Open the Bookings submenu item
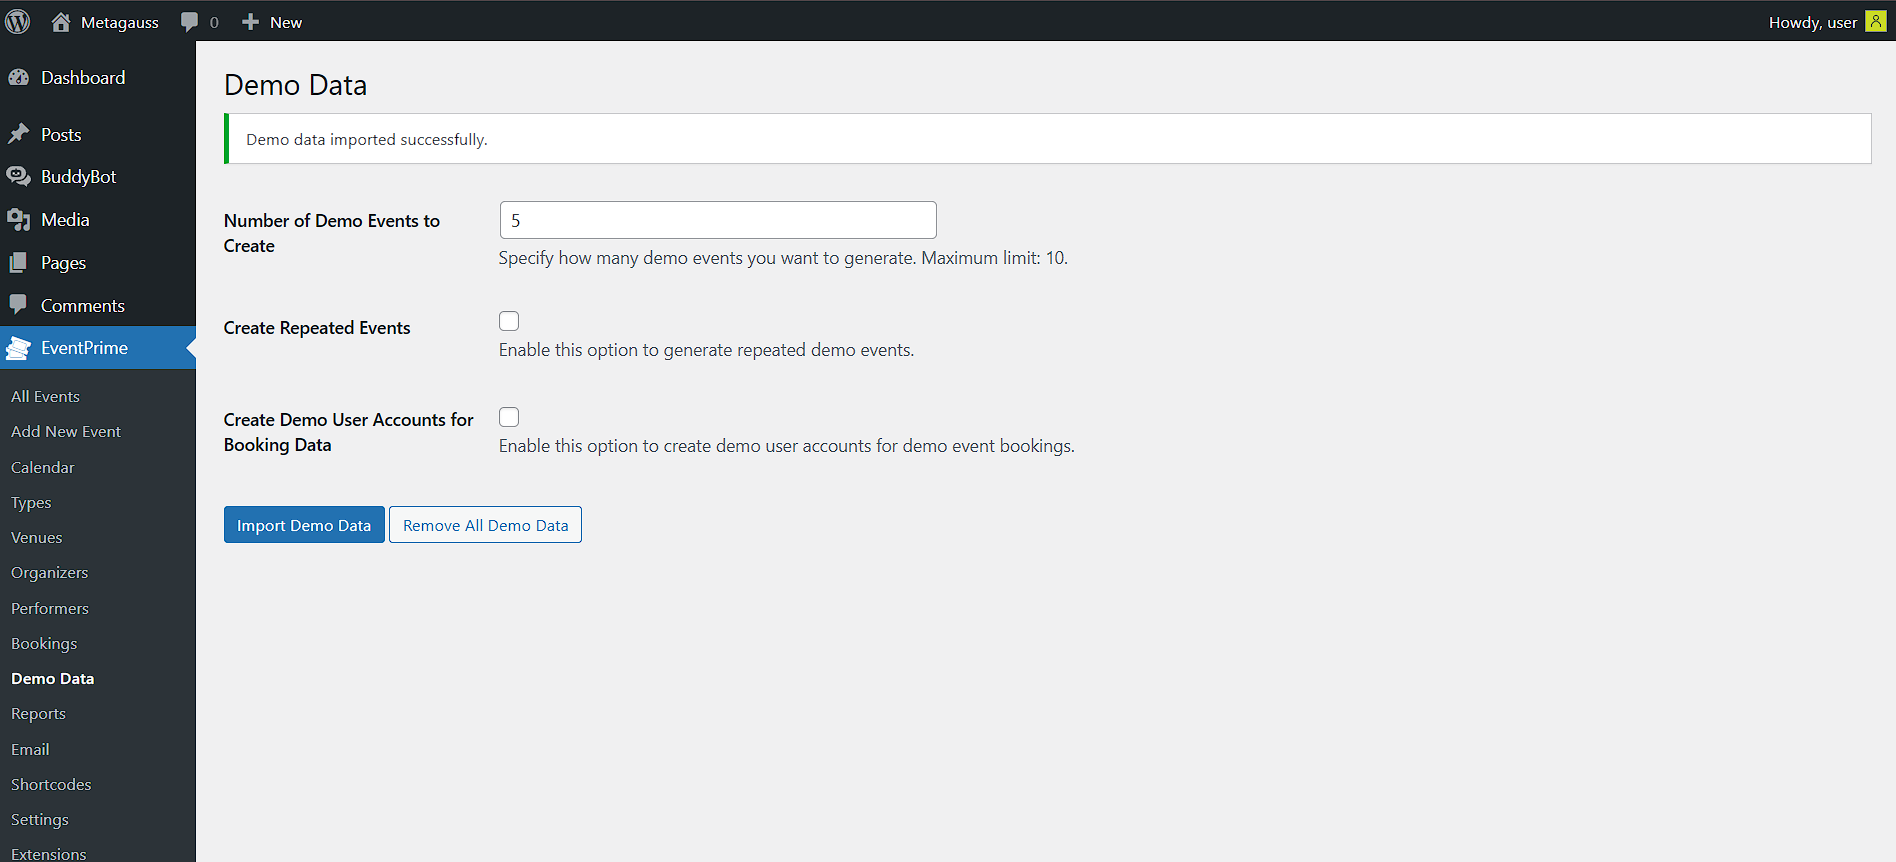1896x862 pixels. coord(44,644)
